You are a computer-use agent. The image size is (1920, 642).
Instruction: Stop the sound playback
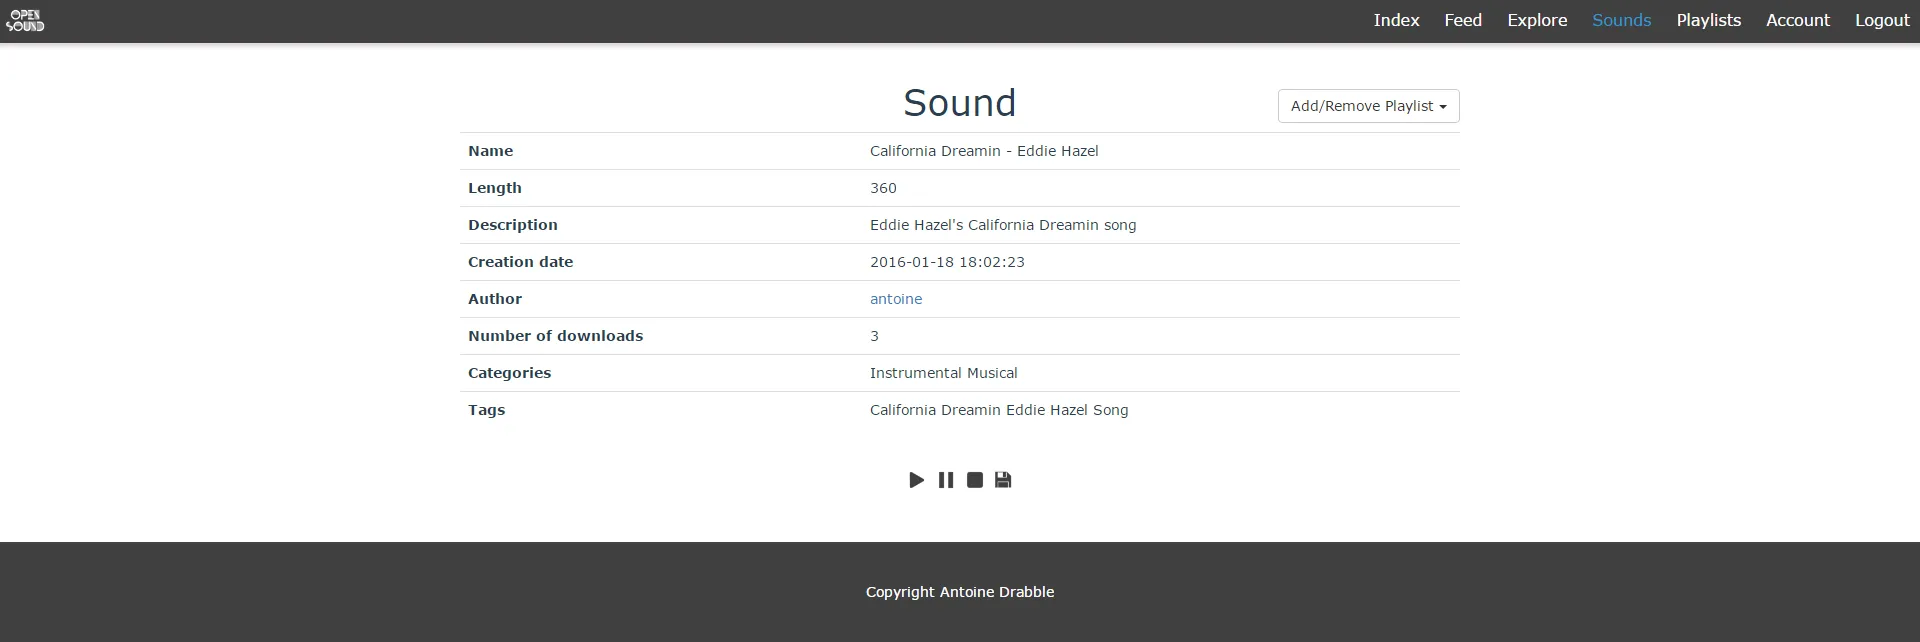(974, 480)
